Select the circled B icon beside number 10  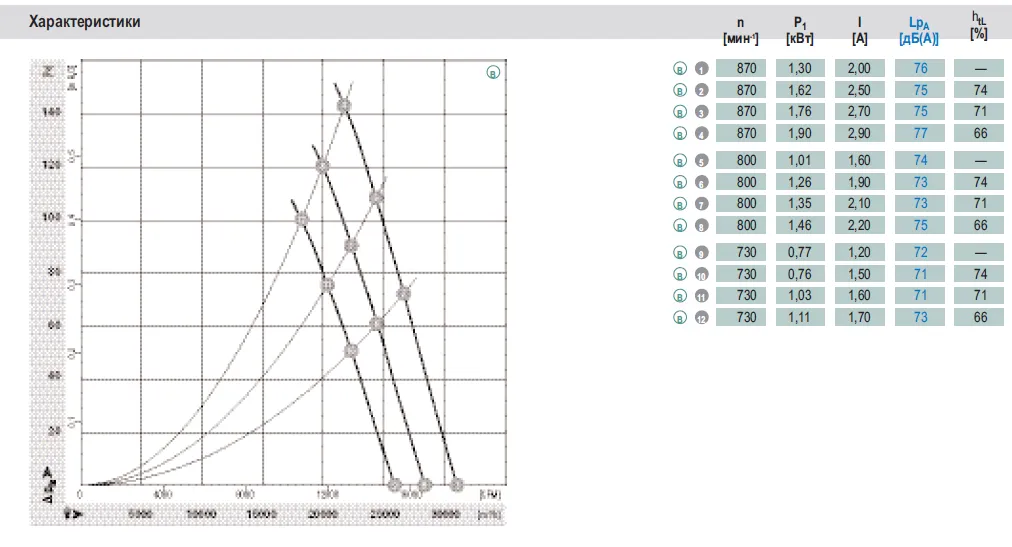(680, 275)
